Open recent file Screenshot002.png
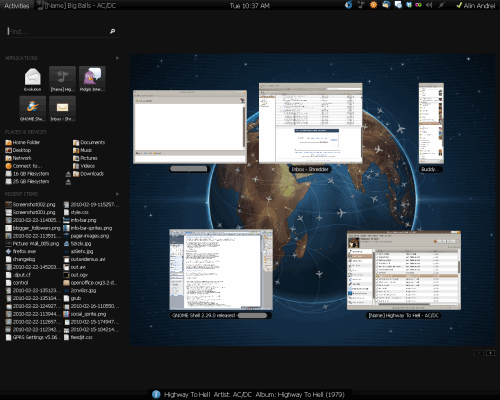 click(30, 204)
